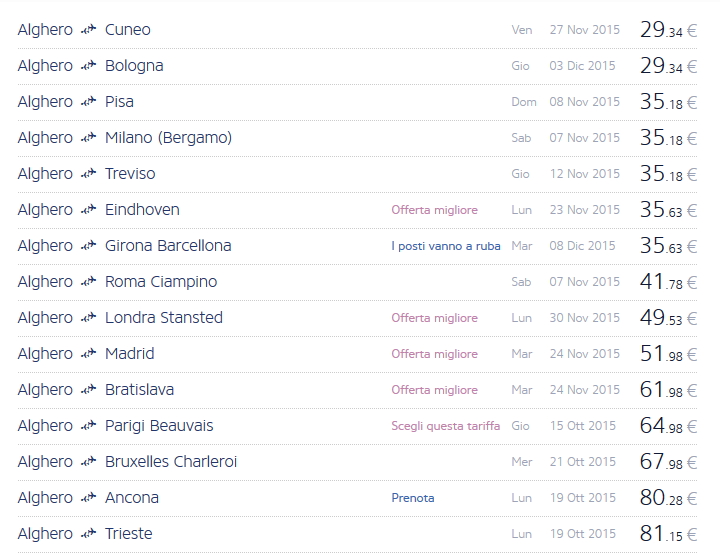Open Offerta migliore for Londra Stansted
This screenshot has width=720, height=555.
[x=434, y=318]
